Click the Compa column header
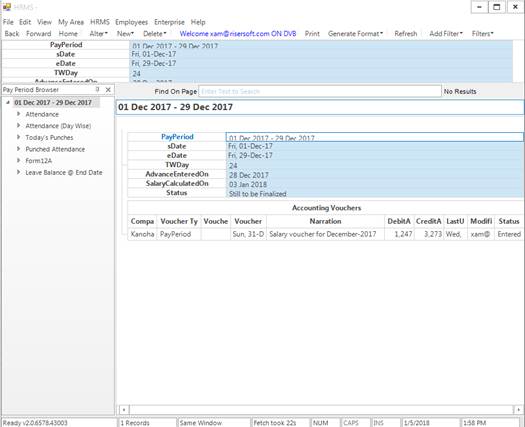 142,221
